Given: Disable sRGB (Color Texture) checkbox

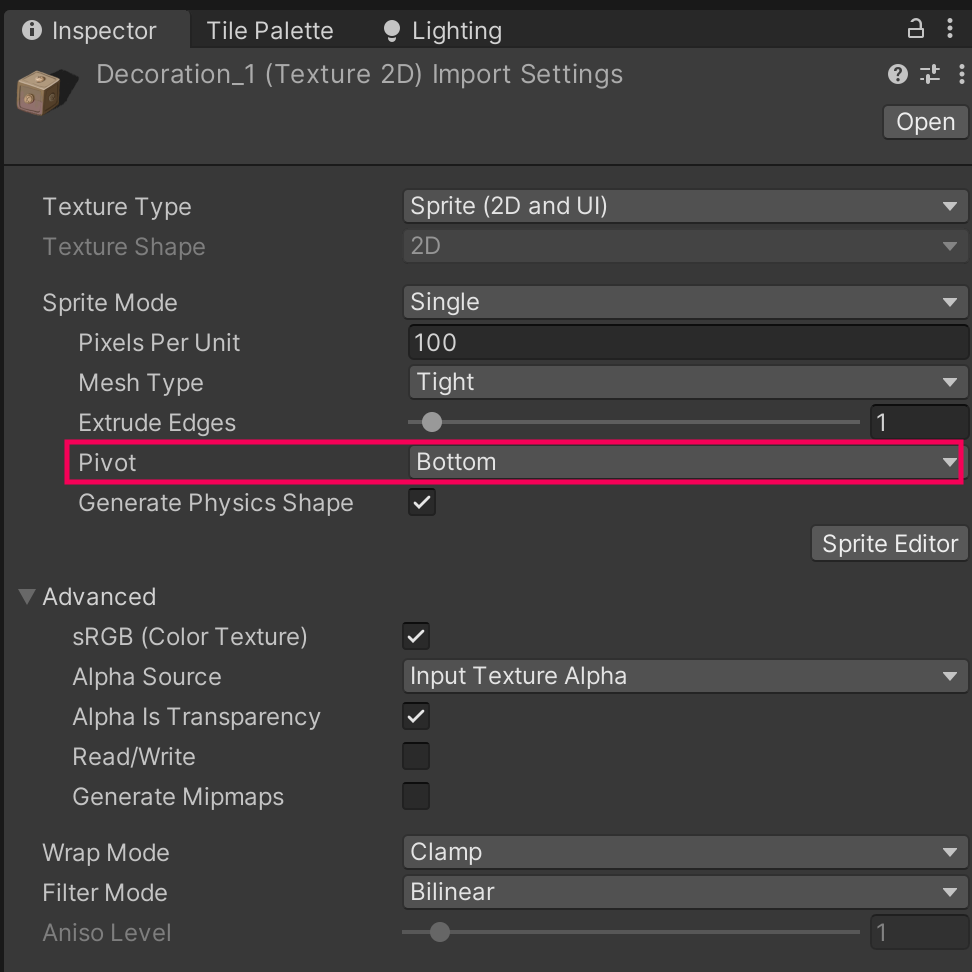Looking at the screenshot, I should tap(416, 636).
